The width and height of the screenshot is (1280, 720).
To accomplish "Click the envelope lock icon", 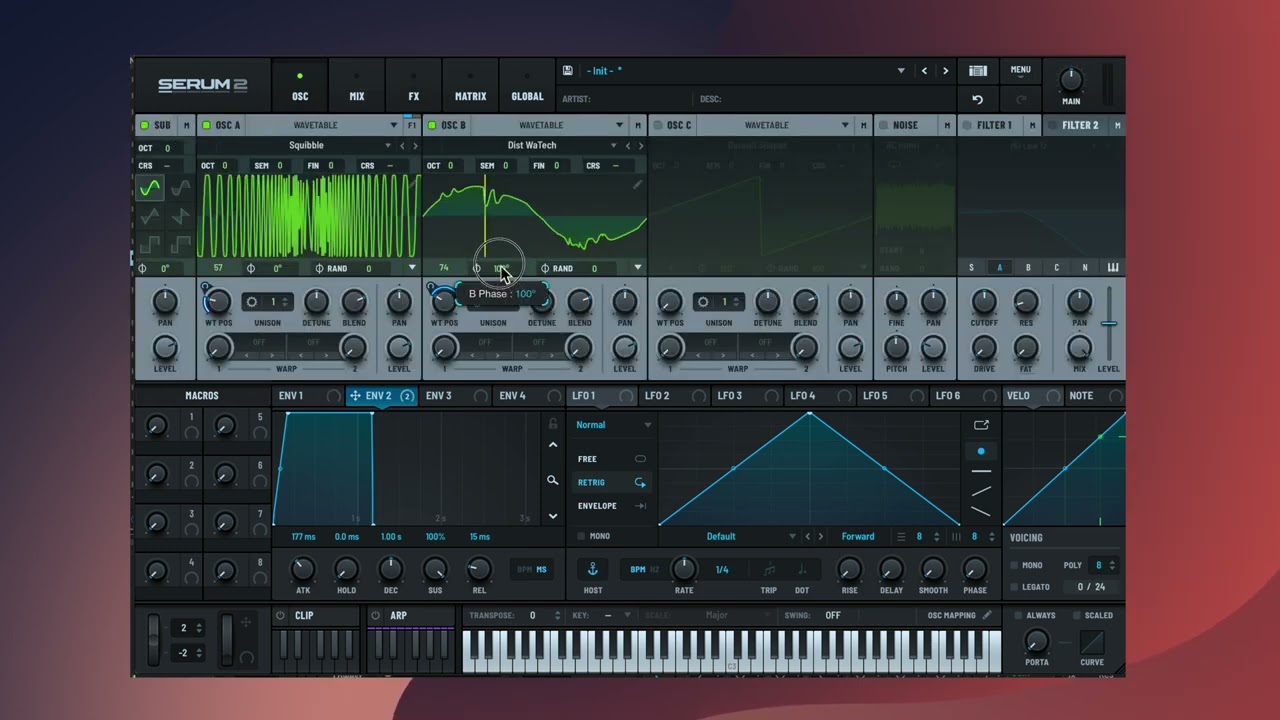I will 553,423.
